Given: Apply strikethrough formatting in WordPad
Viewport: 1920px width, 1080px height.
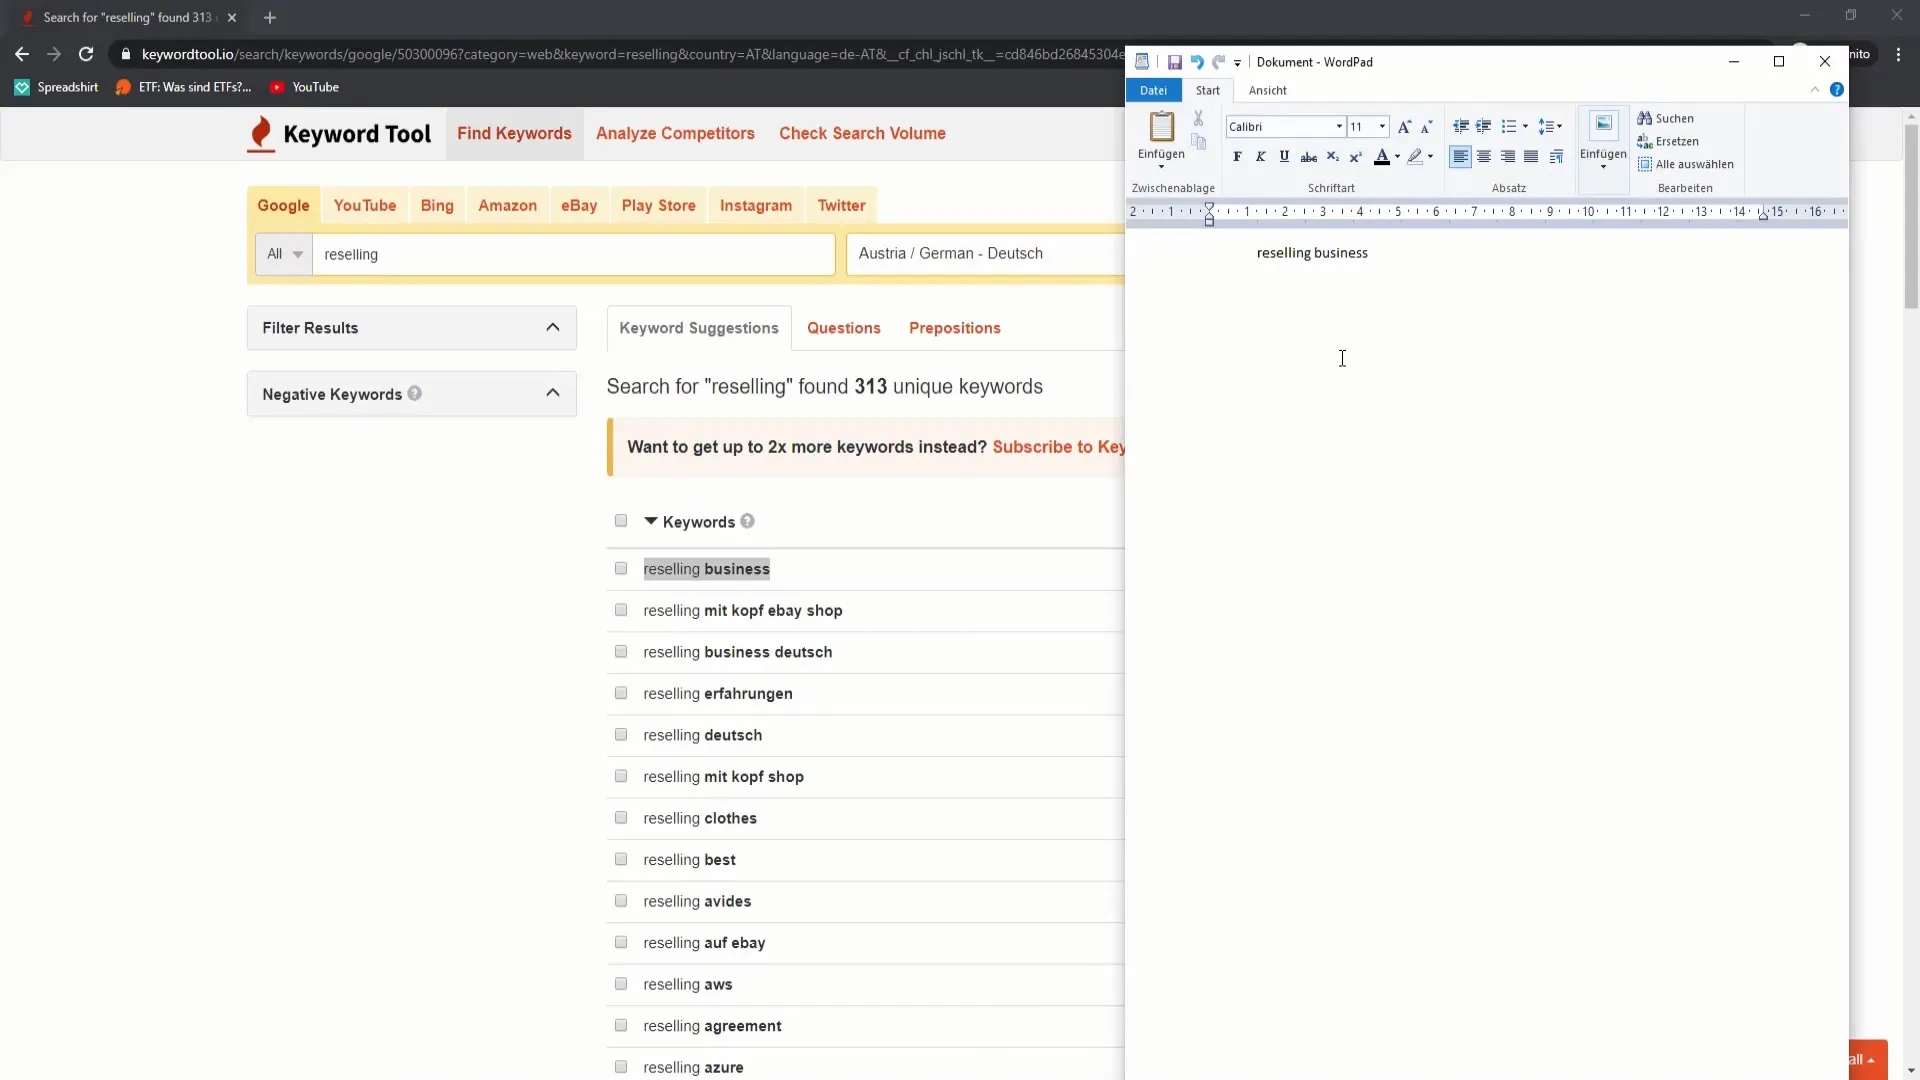Looking at the screenshot, I should pos(1308,157).
